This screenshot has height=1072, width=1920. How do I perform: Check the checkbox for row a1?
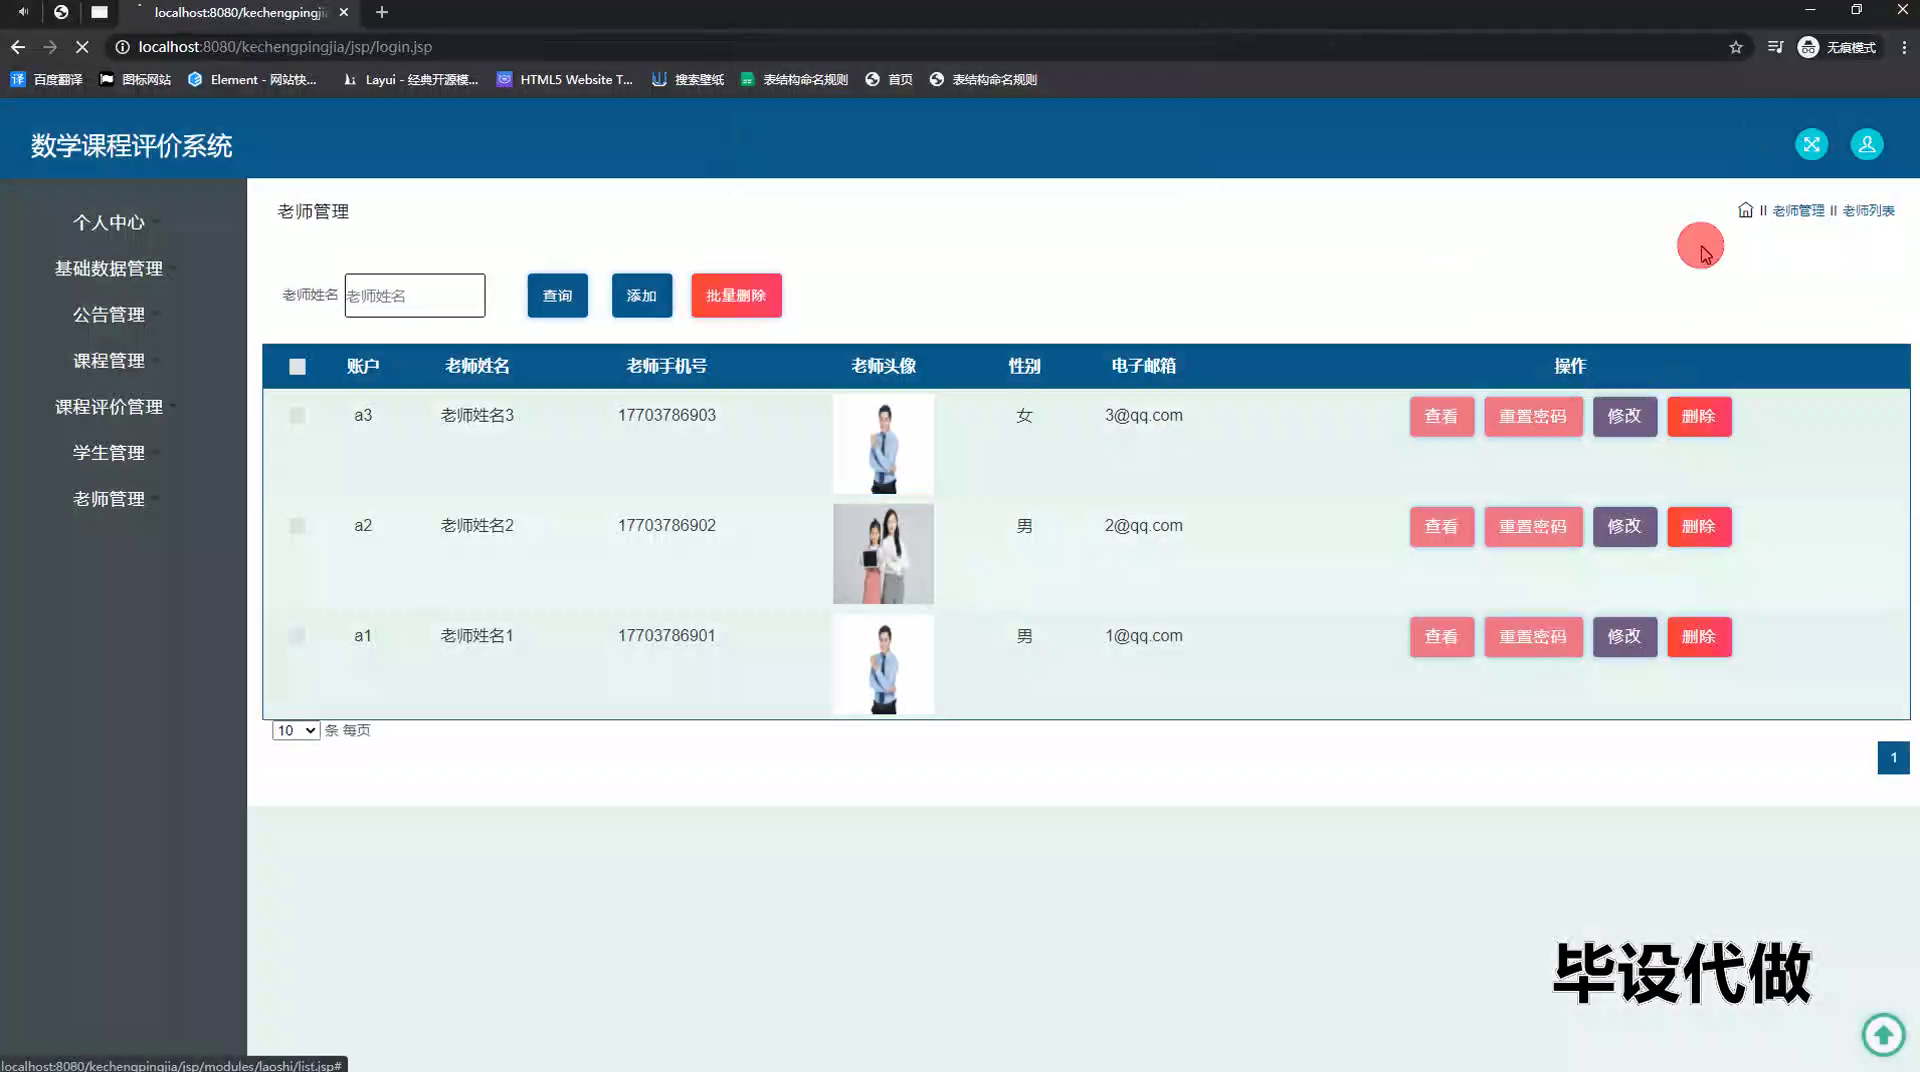(297, 635)
